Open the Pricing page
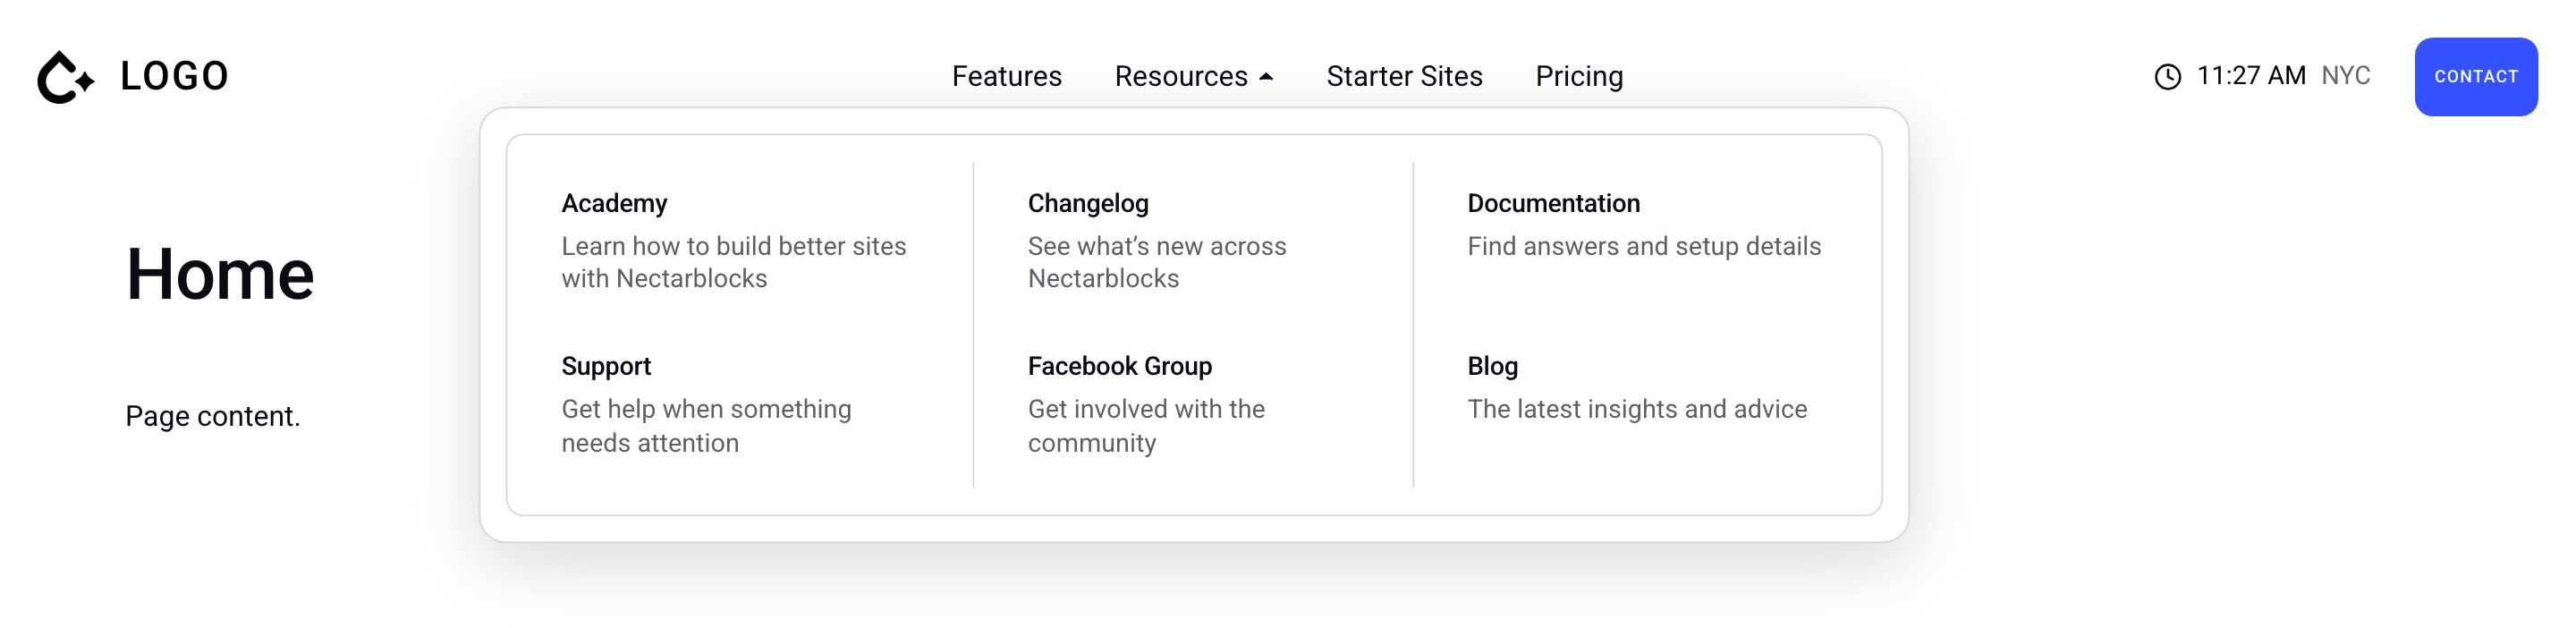The width and height of the screenshot is (2576, 628). [x=1579, y=76]
